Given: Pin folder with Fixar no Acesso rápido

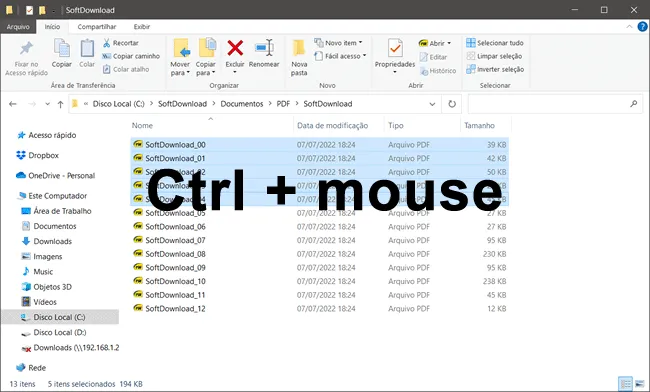Looking at the screenshot, I should point(26,58).
